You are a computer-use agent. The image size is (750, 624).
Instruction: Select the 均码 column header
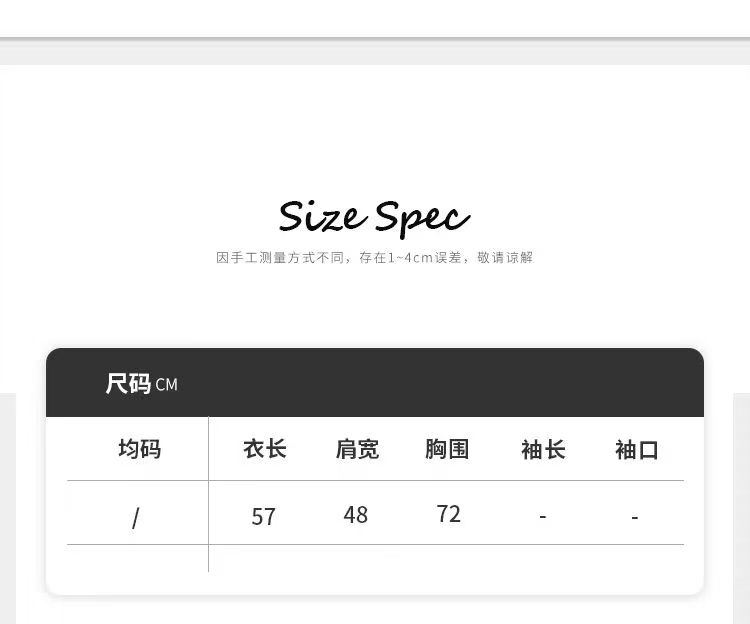click(139, 449)
